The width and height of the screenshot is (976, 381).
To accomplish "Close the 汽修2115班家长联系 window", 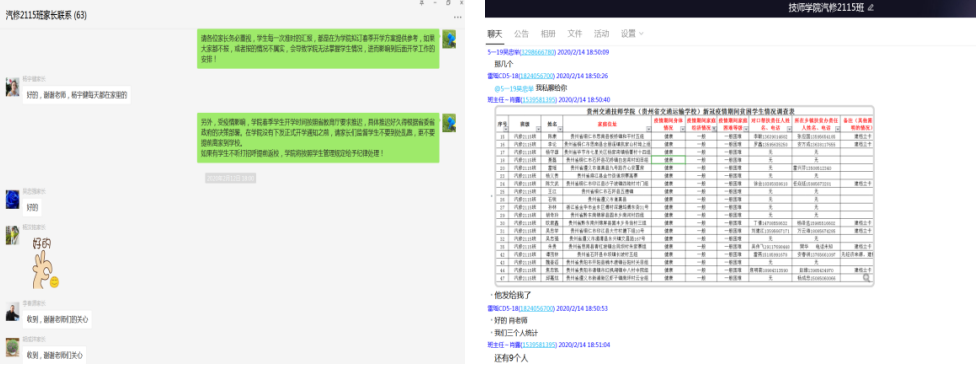I will coord(461,3).
